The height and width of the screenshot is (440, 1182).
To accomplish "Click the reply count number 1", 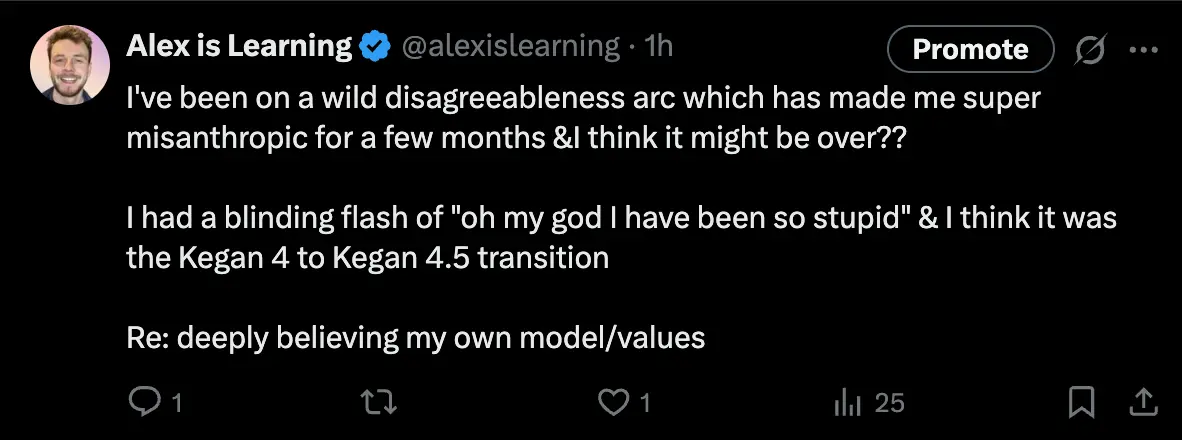I will pyautogui.click(x=177, y=403).
